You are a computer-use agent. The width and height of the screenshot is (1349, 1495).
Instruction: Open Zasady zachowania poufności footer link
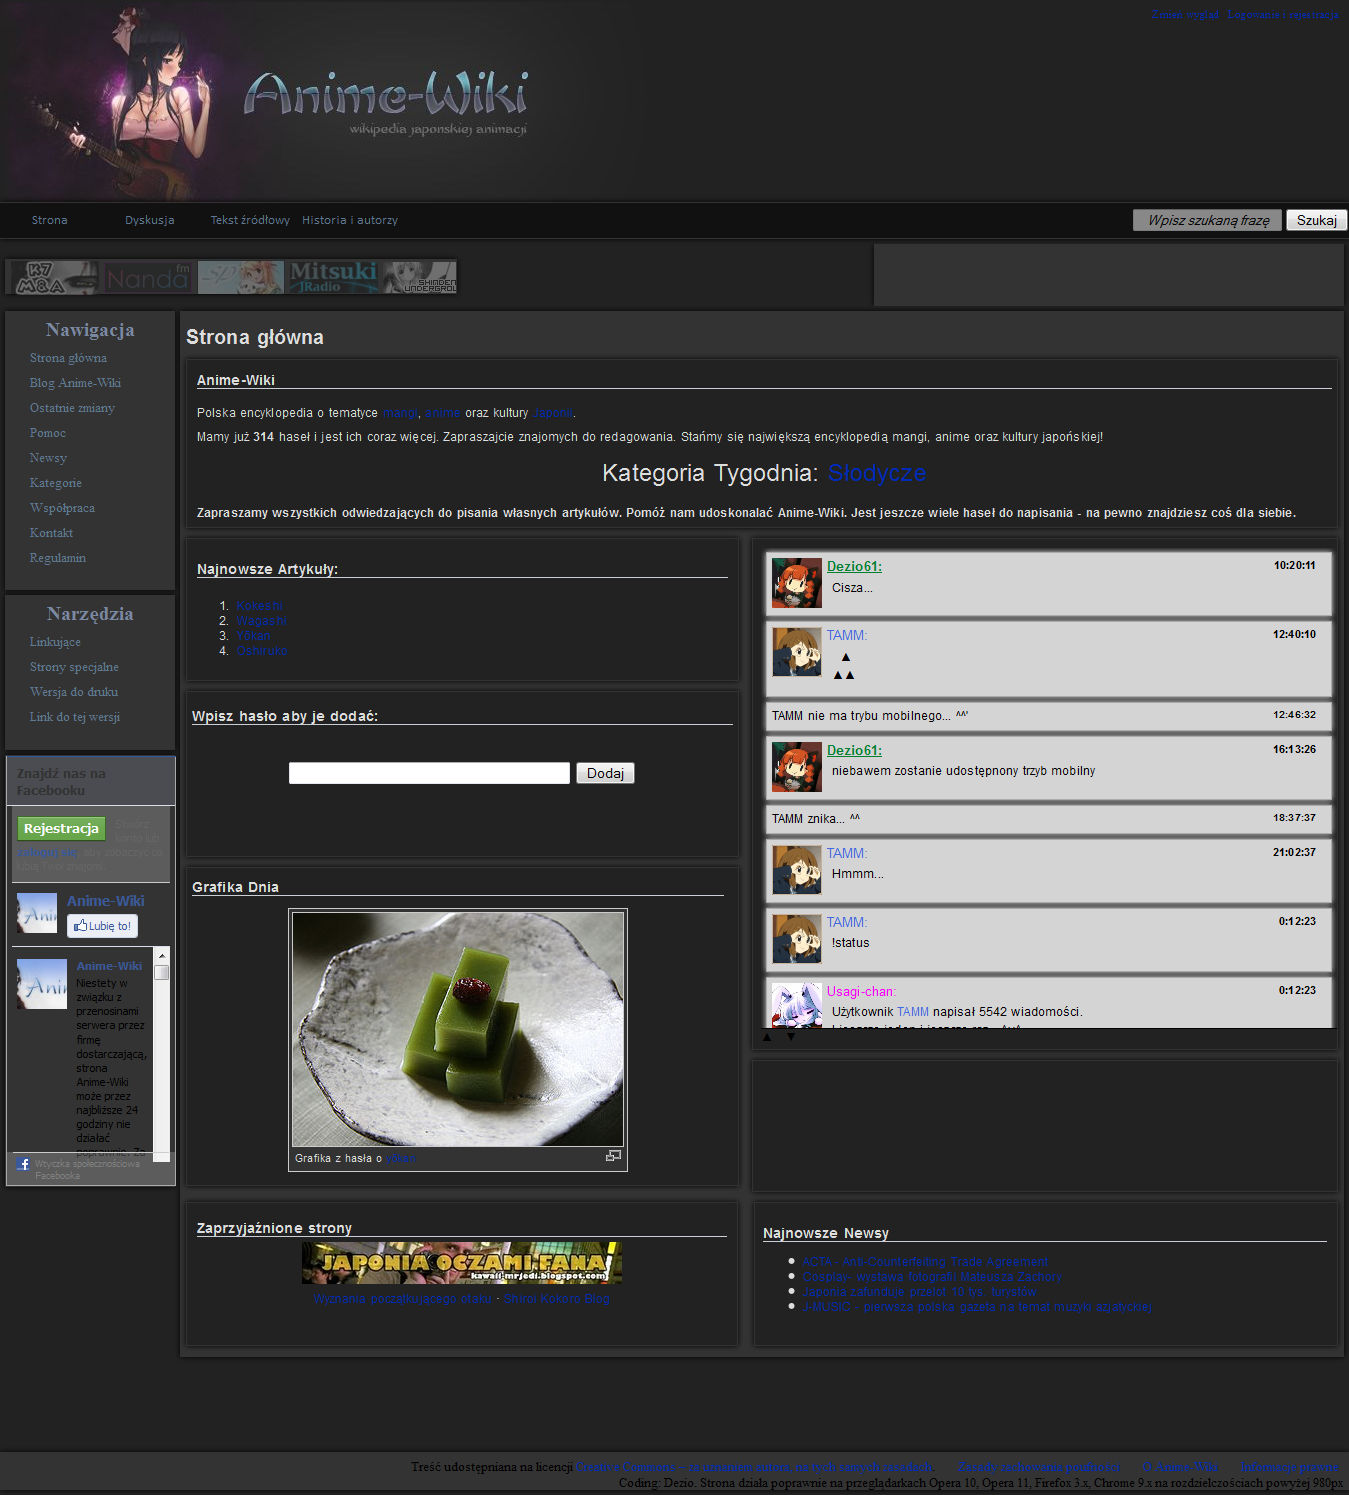coord(1039,1467)
